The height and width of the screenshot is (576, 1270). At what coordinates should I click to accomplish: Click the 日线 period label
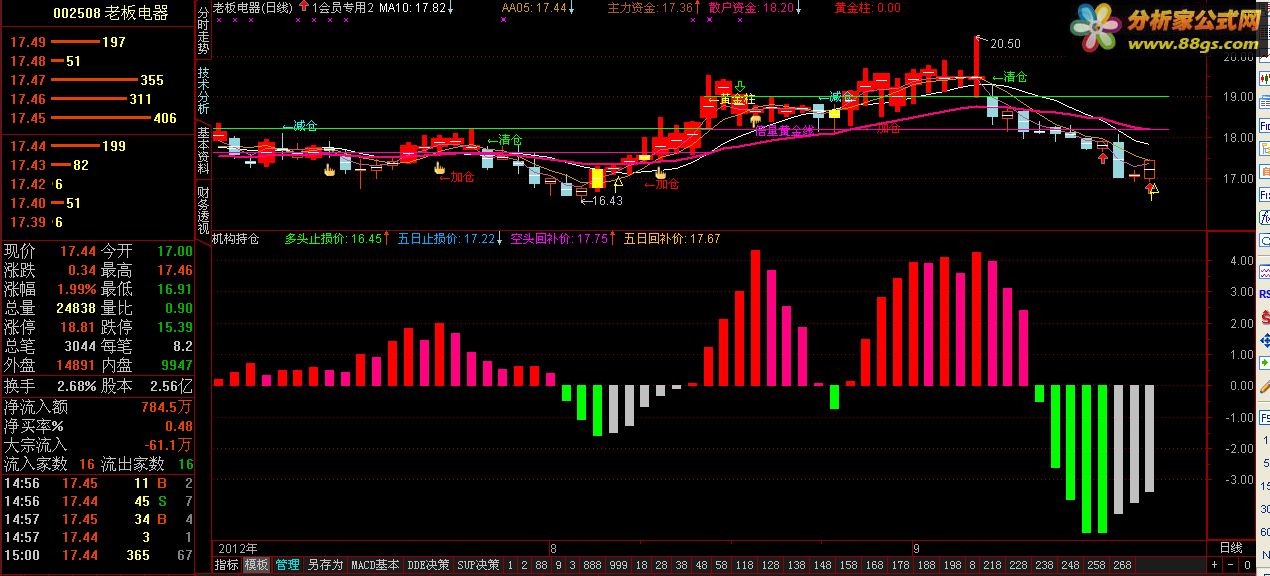(x=1230, y=548)
